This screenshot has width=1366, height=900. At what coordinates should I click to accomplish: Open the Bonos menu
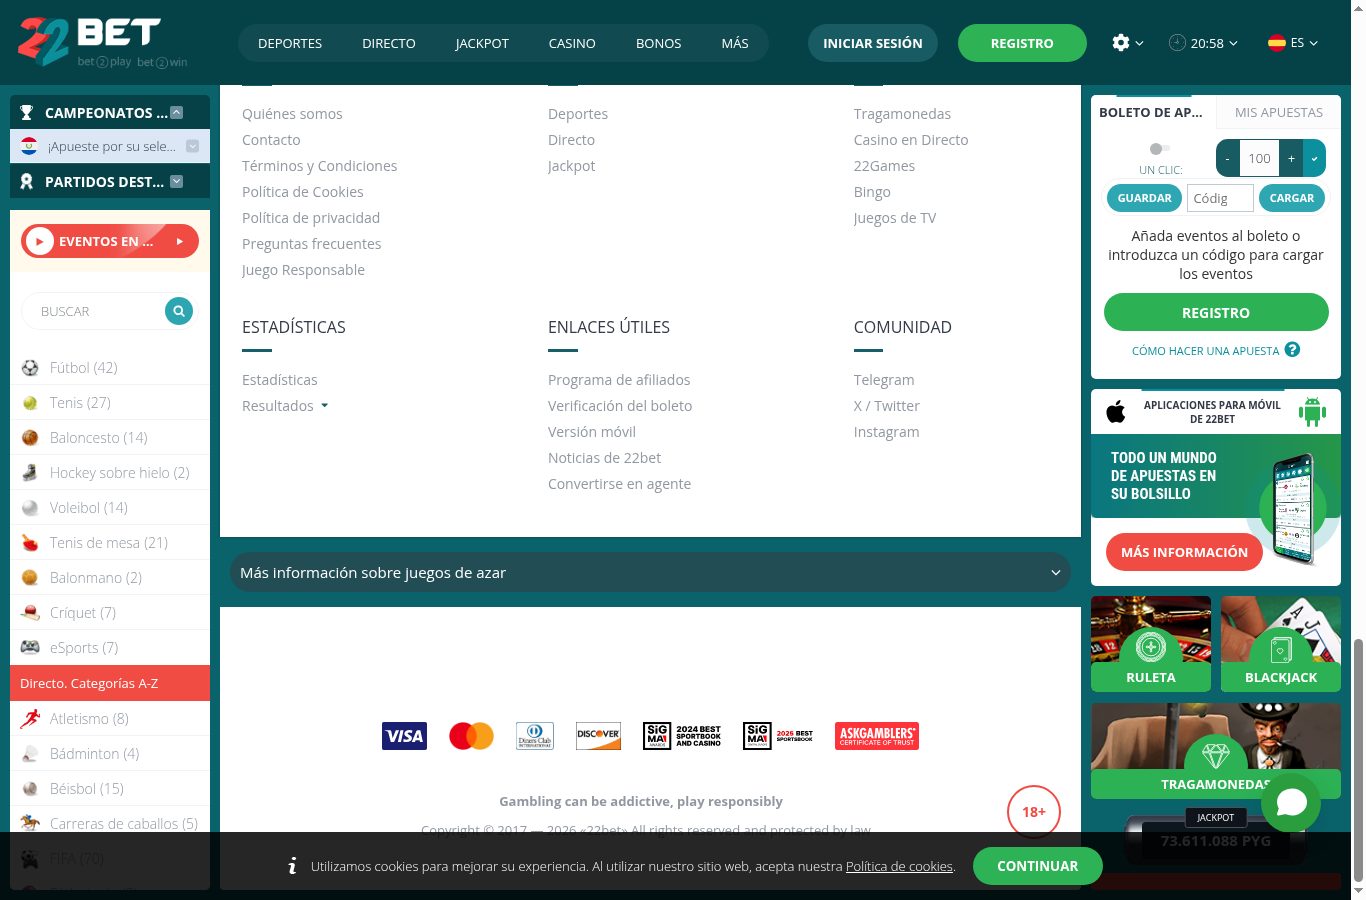pos(659,43)
